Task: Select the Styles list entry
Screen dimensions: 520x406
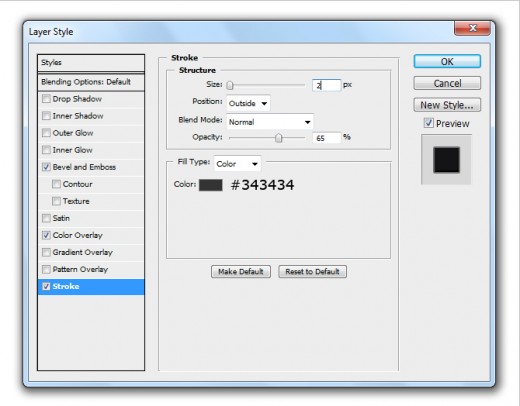Action: 91,62
